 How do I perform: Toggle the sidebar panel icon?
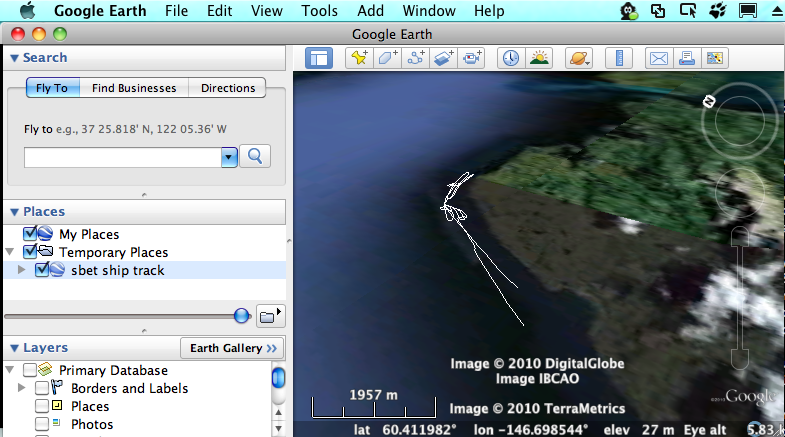pyautogui.click(x=319, y=58)
